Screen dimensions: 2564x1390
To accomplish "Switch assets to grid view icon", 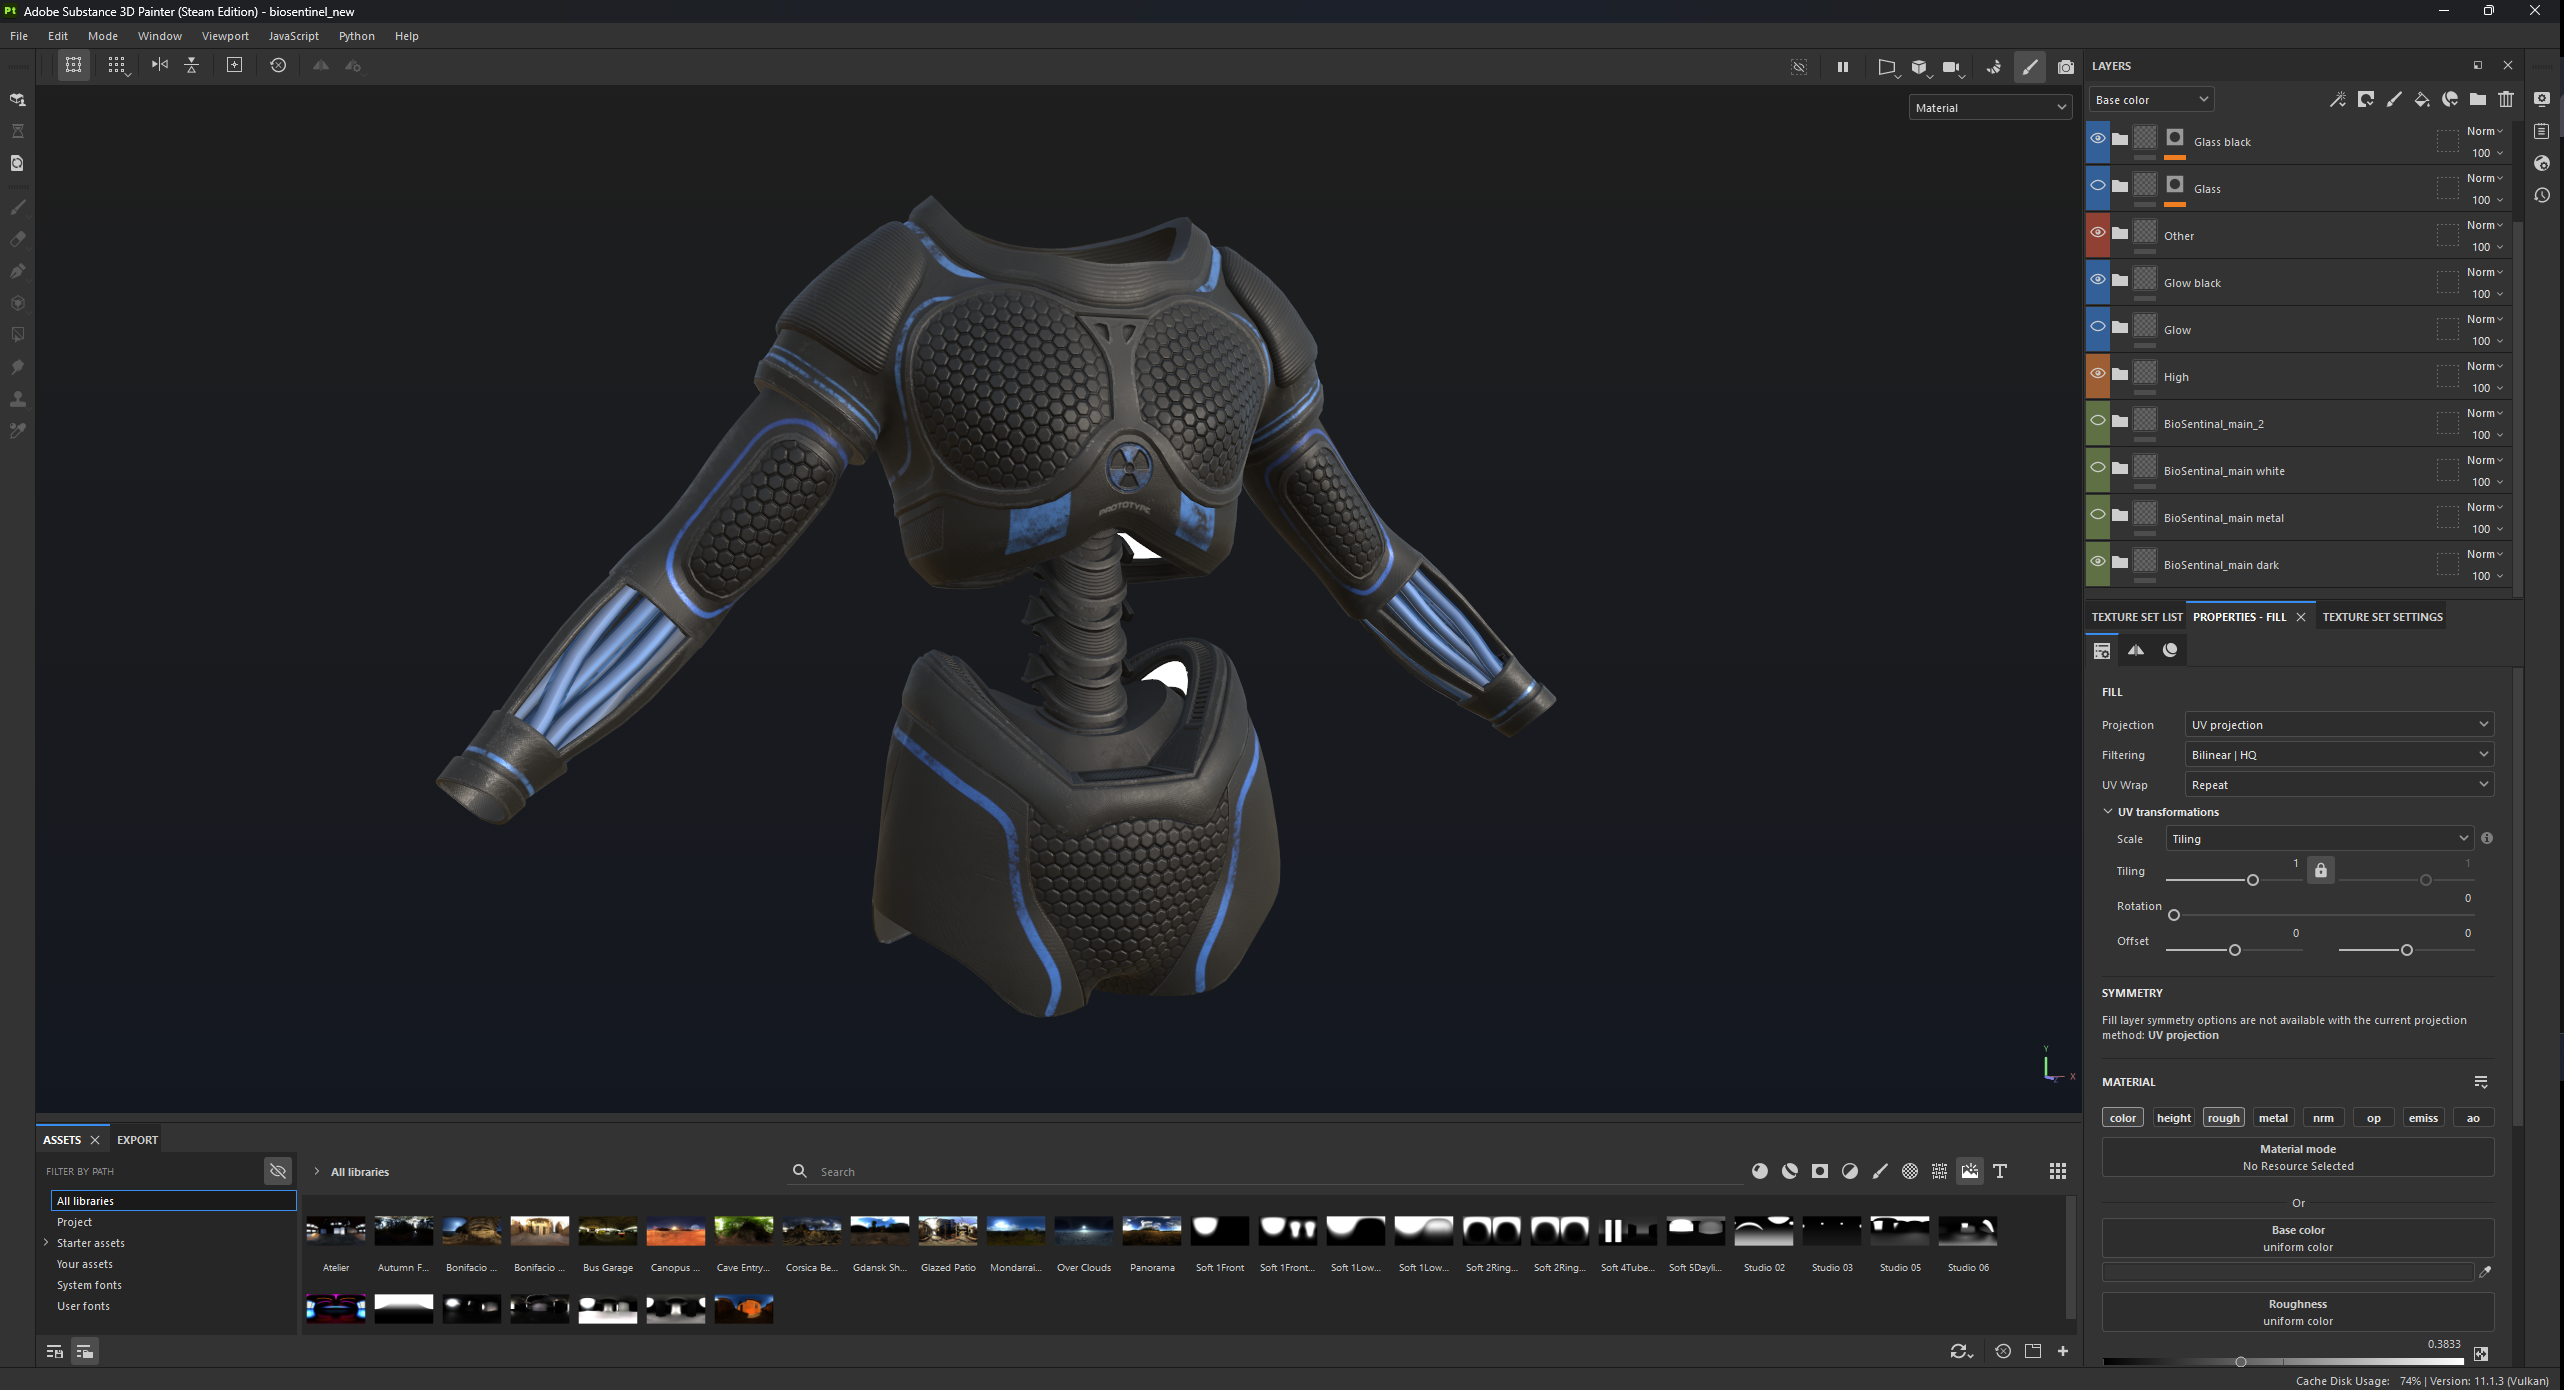I will pyautogui.click(x=2057, y=1171).
